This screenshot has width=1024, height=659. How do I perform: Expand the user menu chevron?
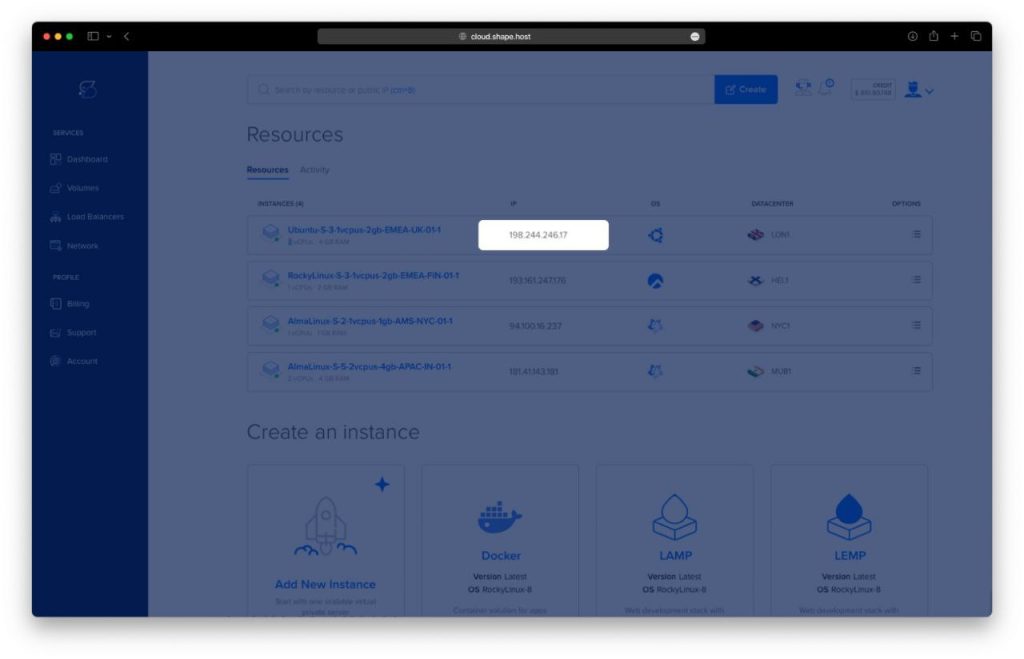pyautogui.click(x=929, y=91)
